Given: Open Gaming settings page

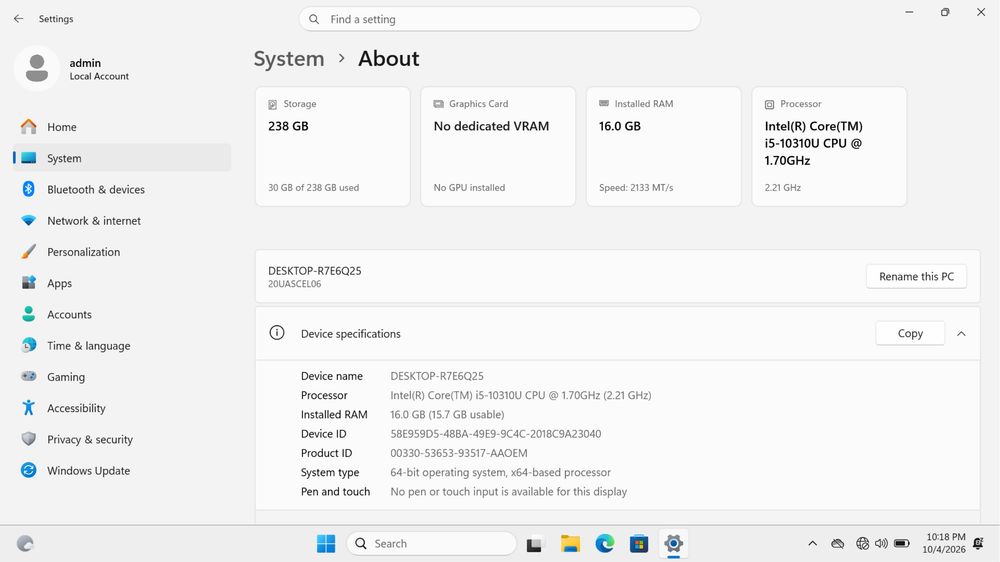Looking at the screenshot, I should tap(122, 377).
